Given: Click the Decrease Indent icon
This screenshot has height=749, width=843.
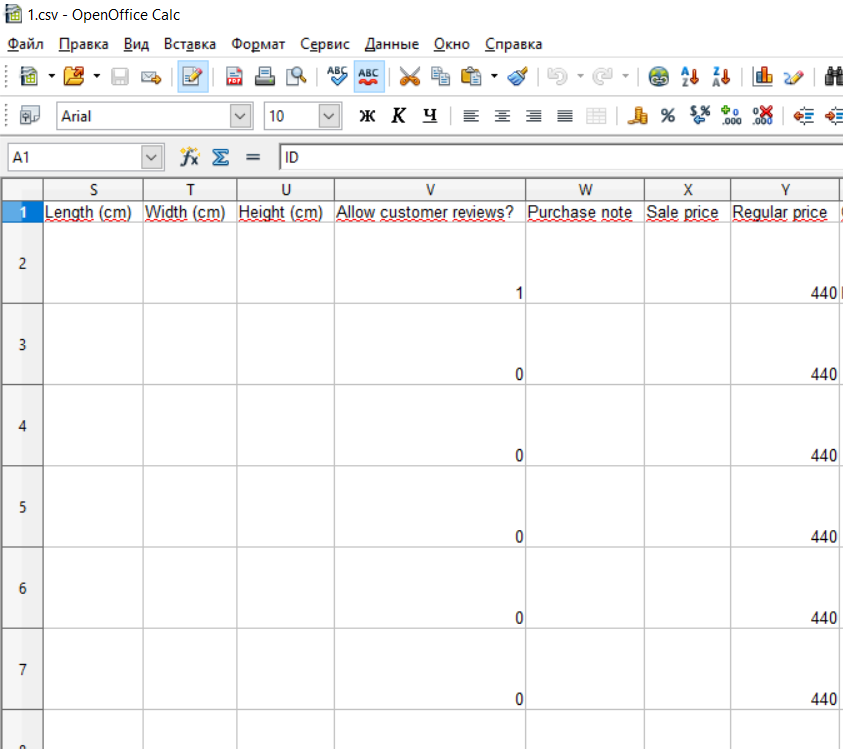Looking at the screenshot, I should pyautogui.click(x=804, y=116).
